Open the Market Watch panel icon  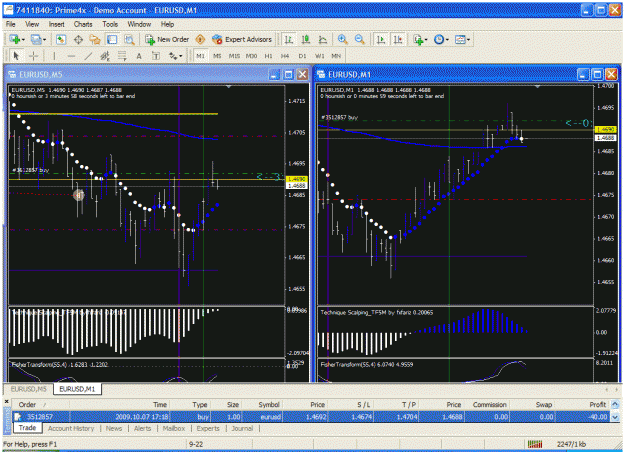click(x=61, y=39)
